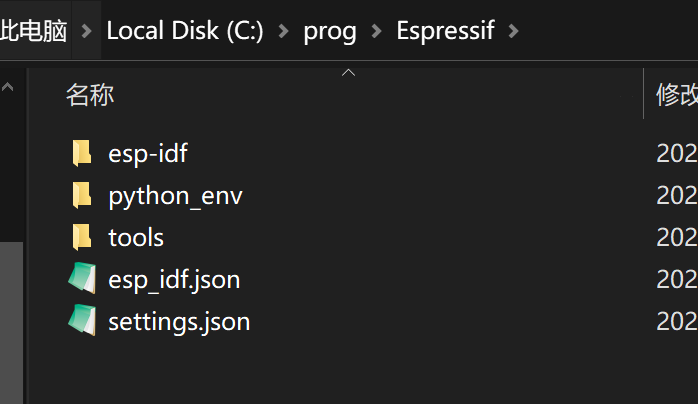Navigate to 此电脑 in the address bar
The width and height of the screenshot is (698, 404).
tap(34, 32)
